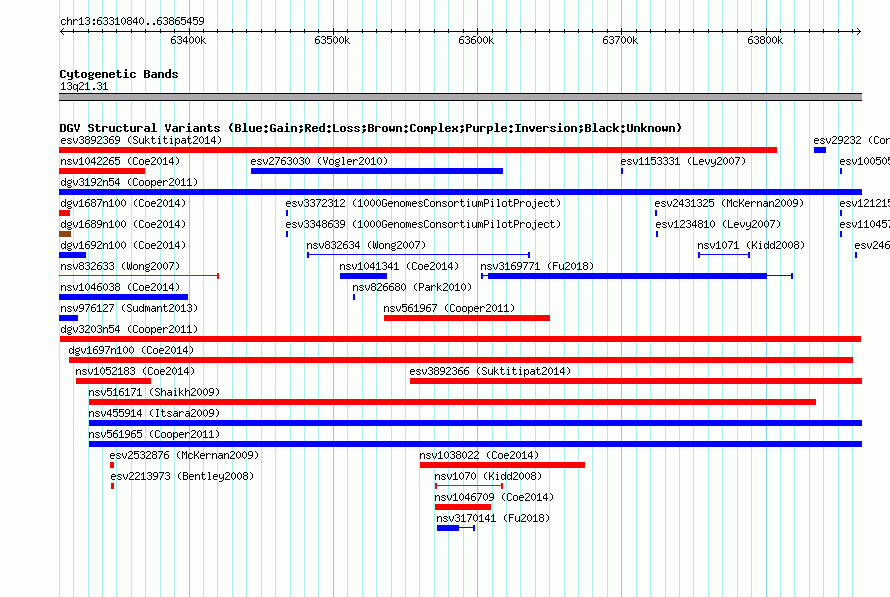Select the nsv455914 (Itsara2009) label

click(x=154, y=413)
